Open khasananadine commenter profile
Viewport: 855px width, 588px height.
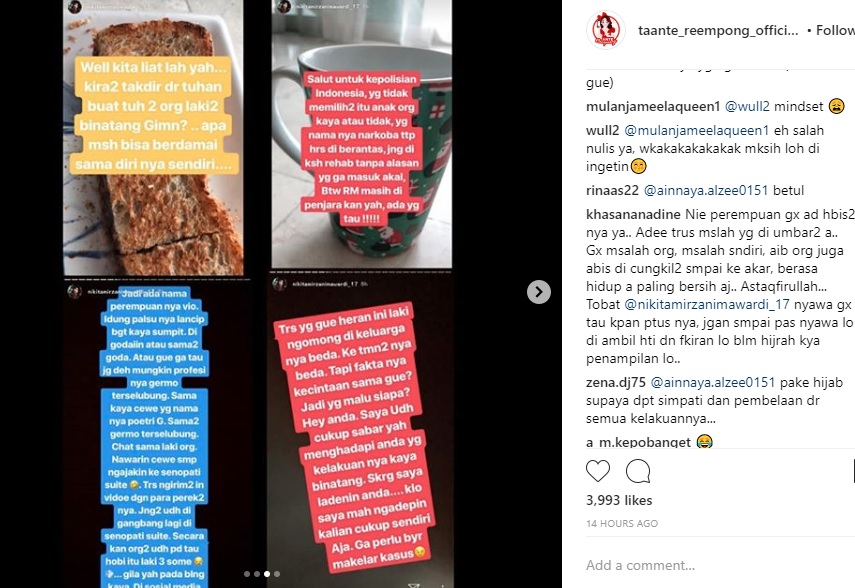click(633, 214)
